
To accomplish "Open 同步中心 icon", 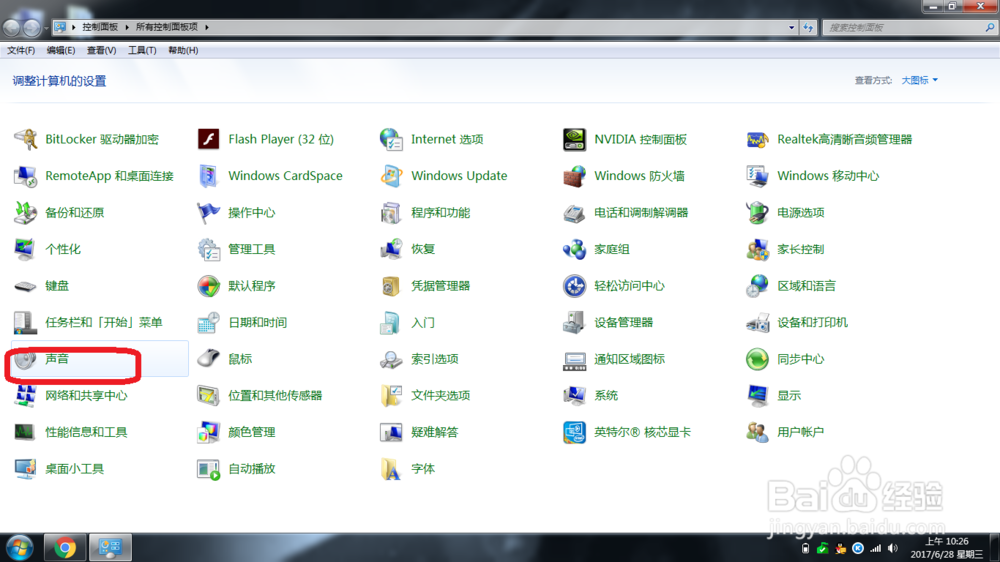I will pyautogui.click(x=757, y=359).
